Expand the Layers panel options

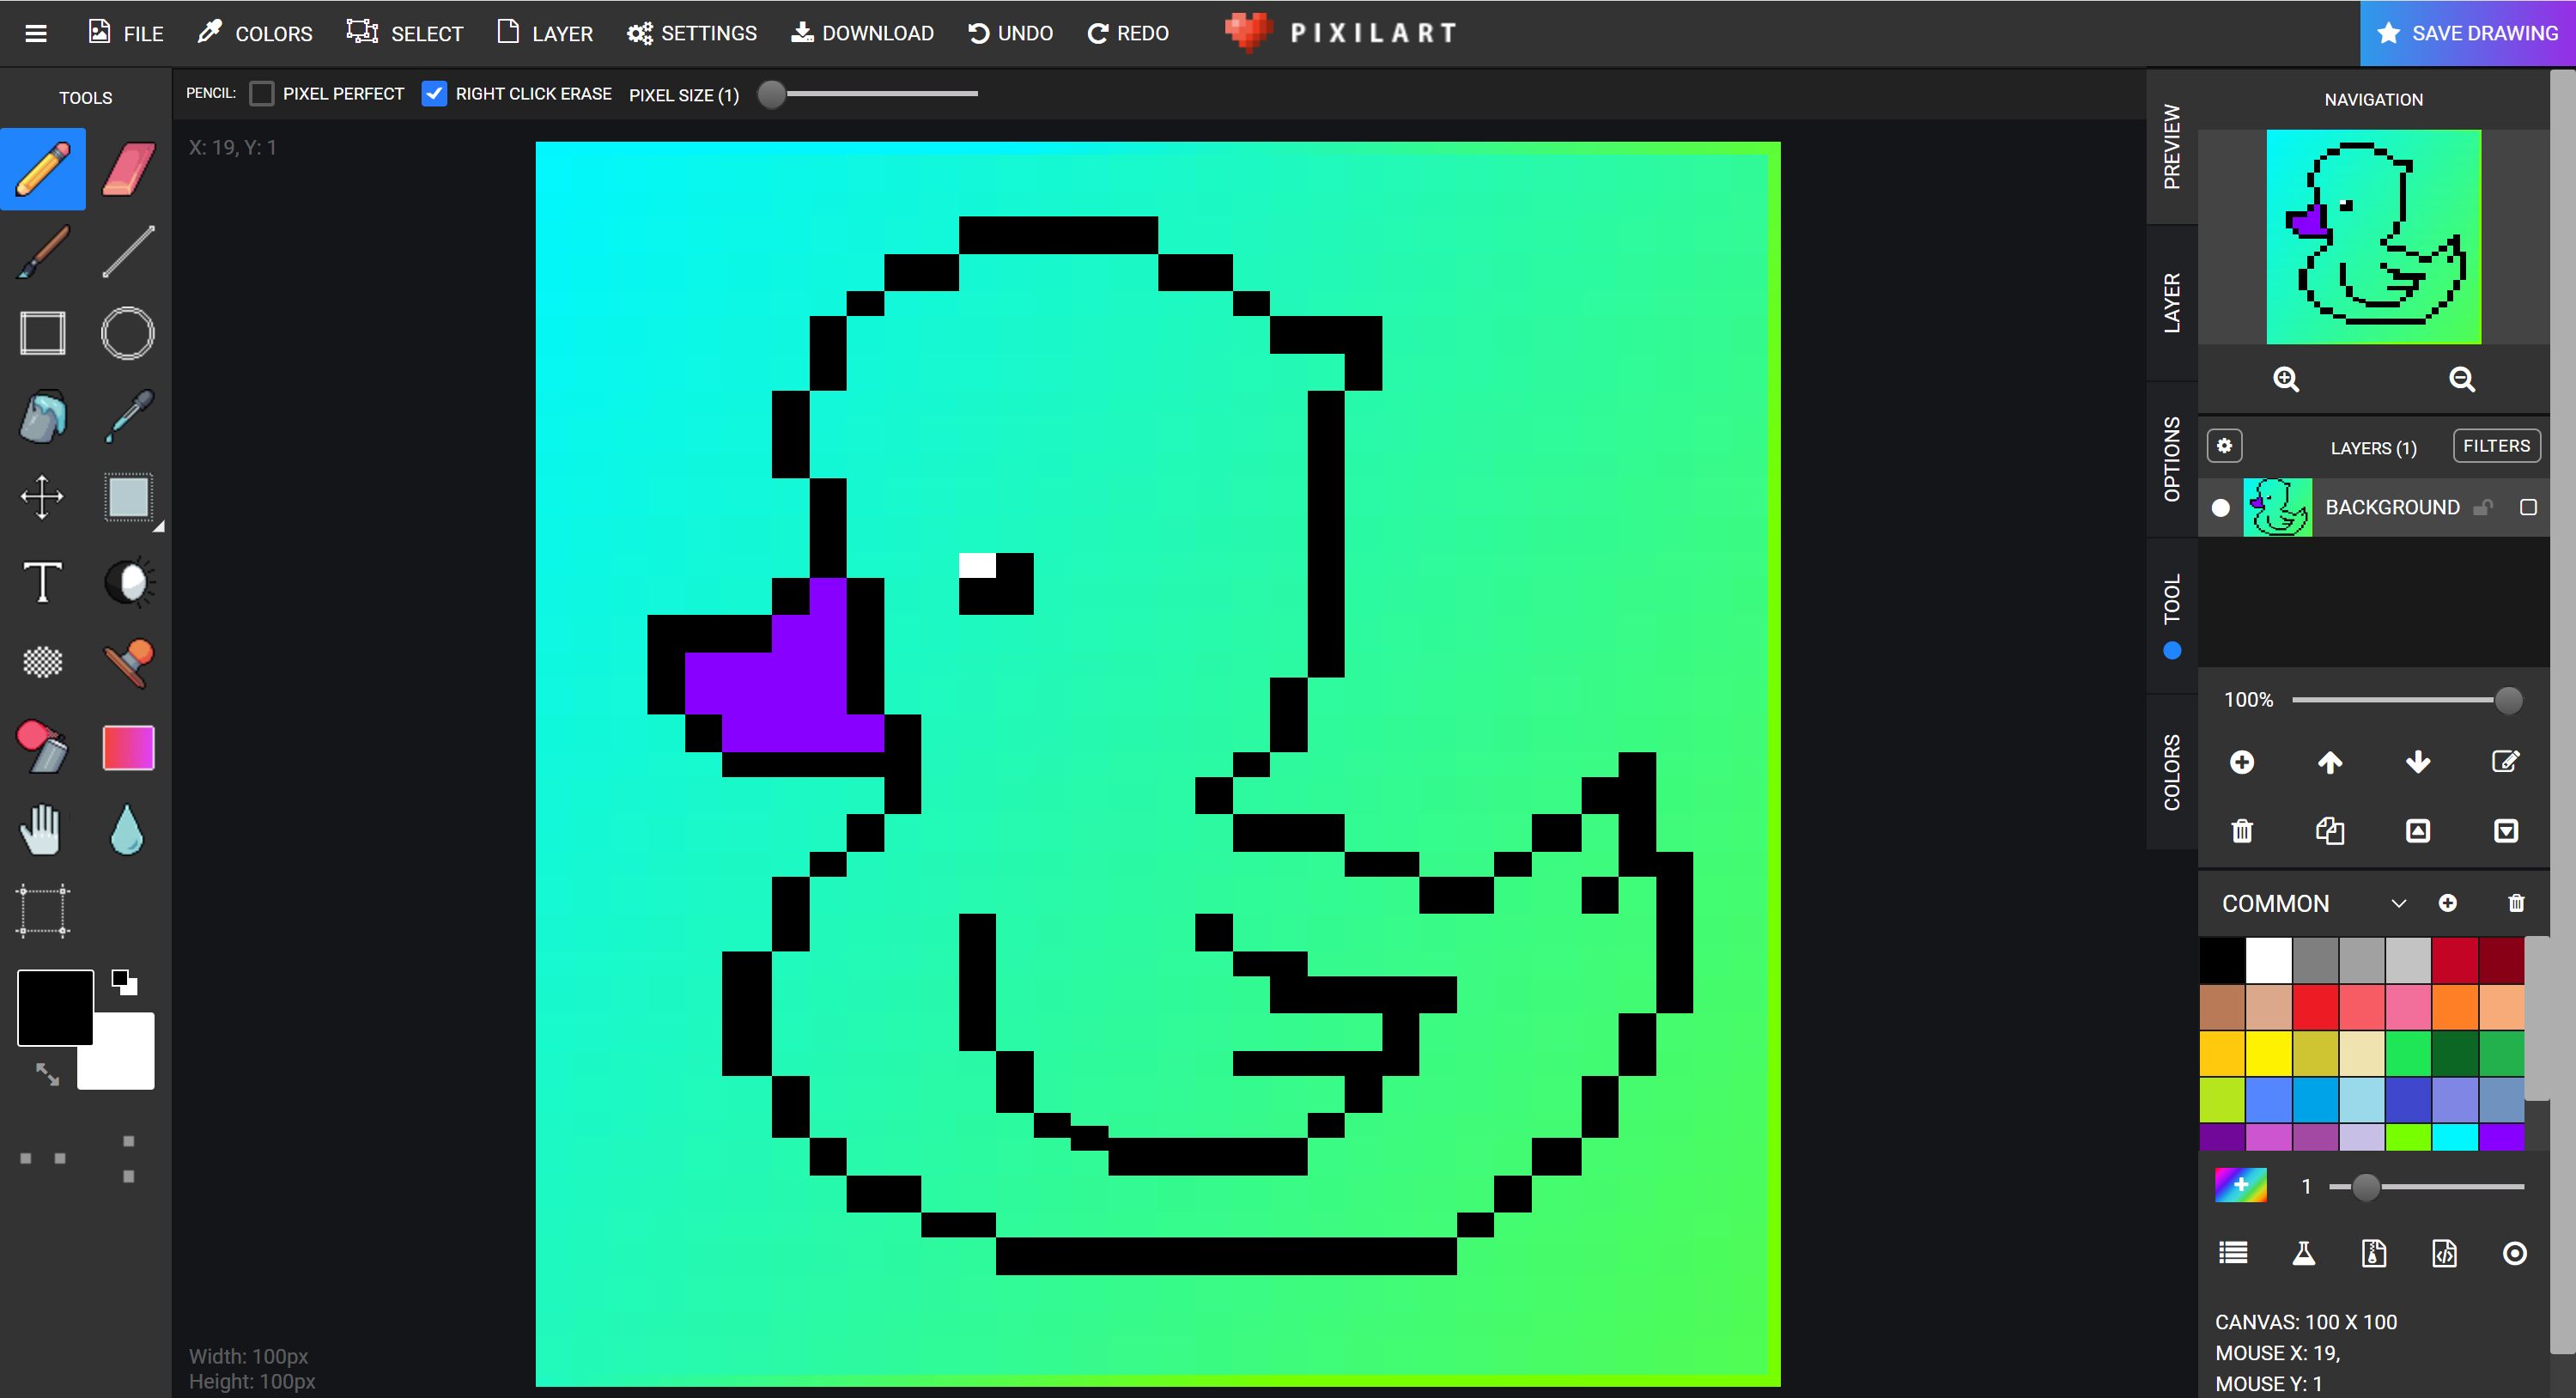pyautogui.click(x=2227, y=446)
